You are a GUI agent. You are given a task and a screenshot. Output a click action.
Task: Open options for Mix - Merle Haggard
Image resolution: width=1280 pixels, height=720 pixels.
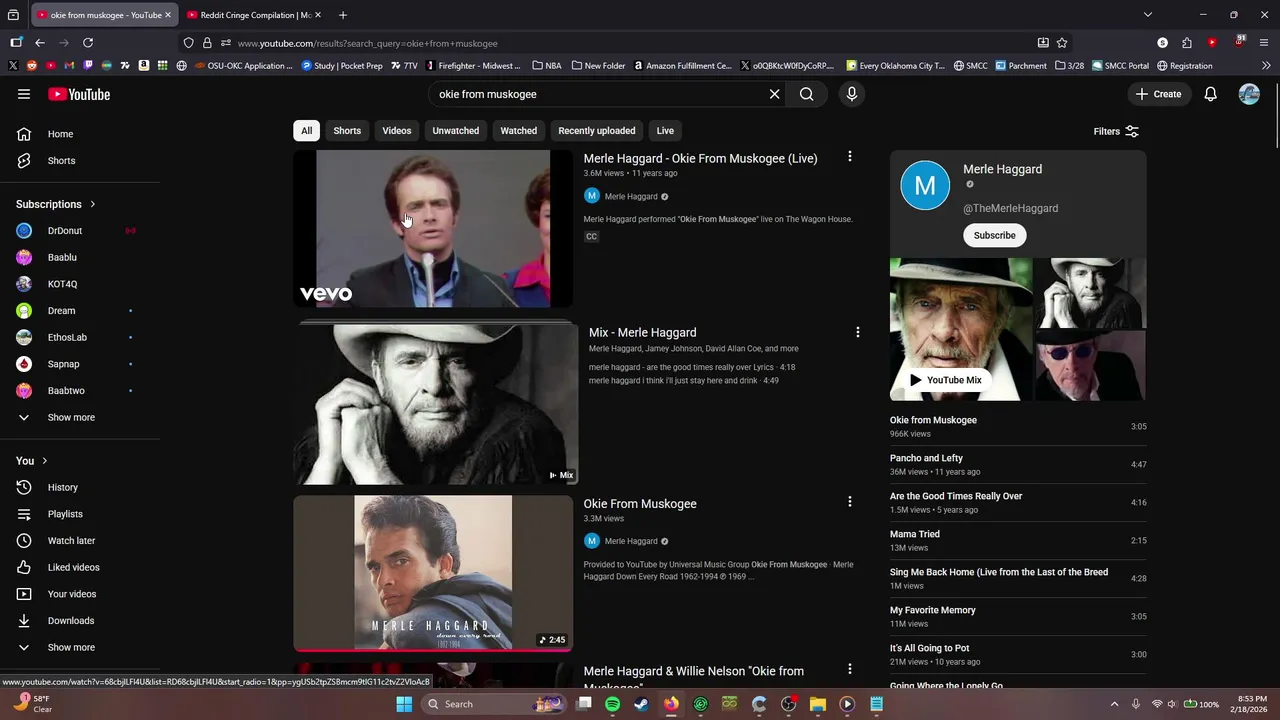click(857, 332)
